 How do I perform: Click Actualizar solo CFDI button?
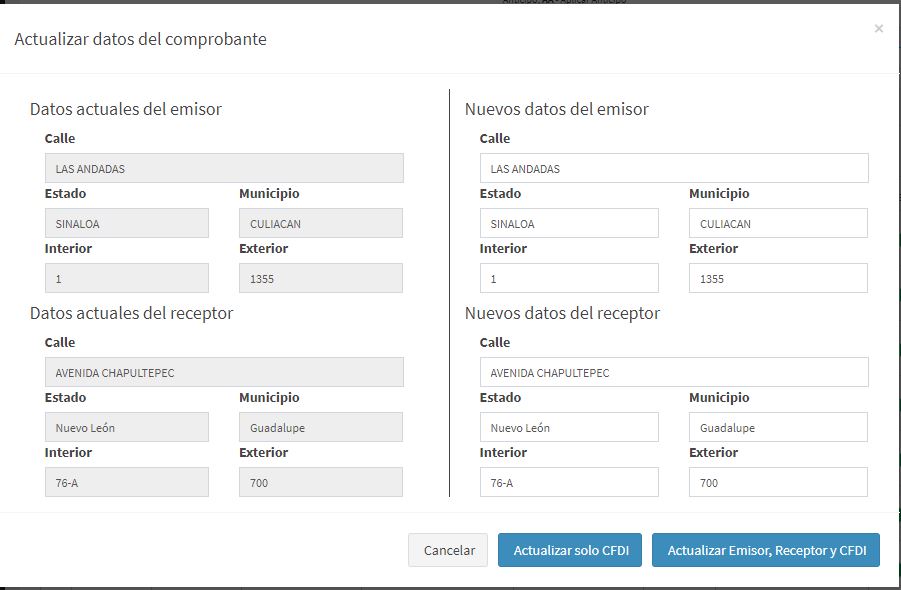570,550
